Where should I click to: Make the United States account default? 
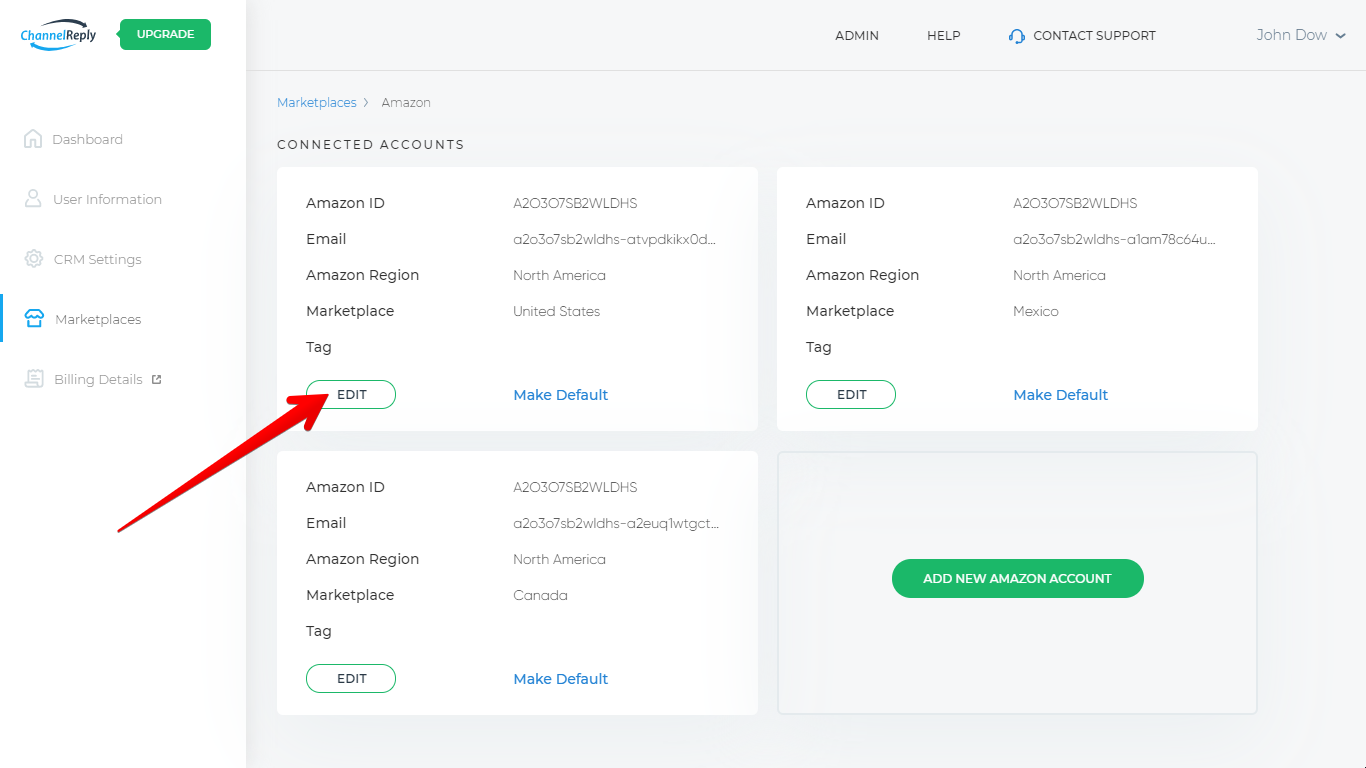point(561,395)
